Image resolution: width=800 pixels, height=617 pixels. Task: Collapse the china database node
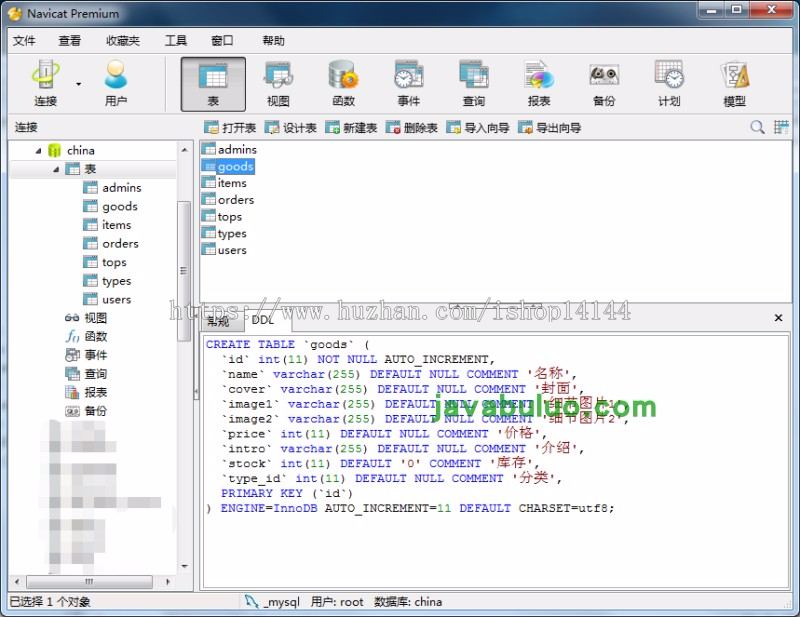(38, 151)
